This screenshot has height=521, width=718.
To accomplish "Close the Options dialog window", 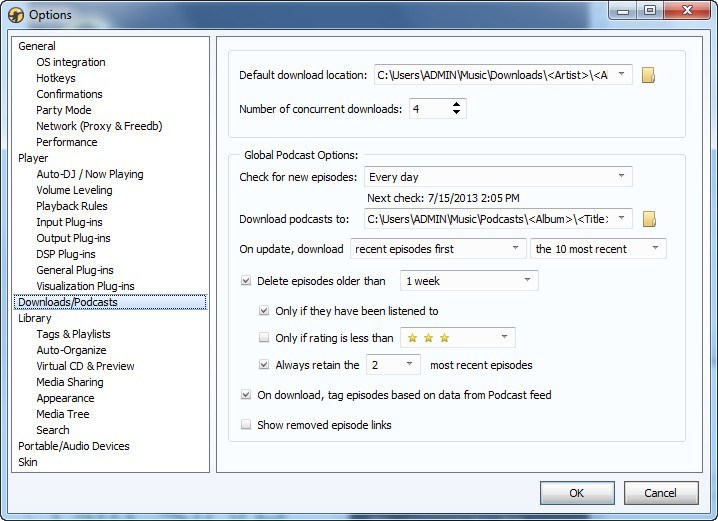I will coord(687,10).
